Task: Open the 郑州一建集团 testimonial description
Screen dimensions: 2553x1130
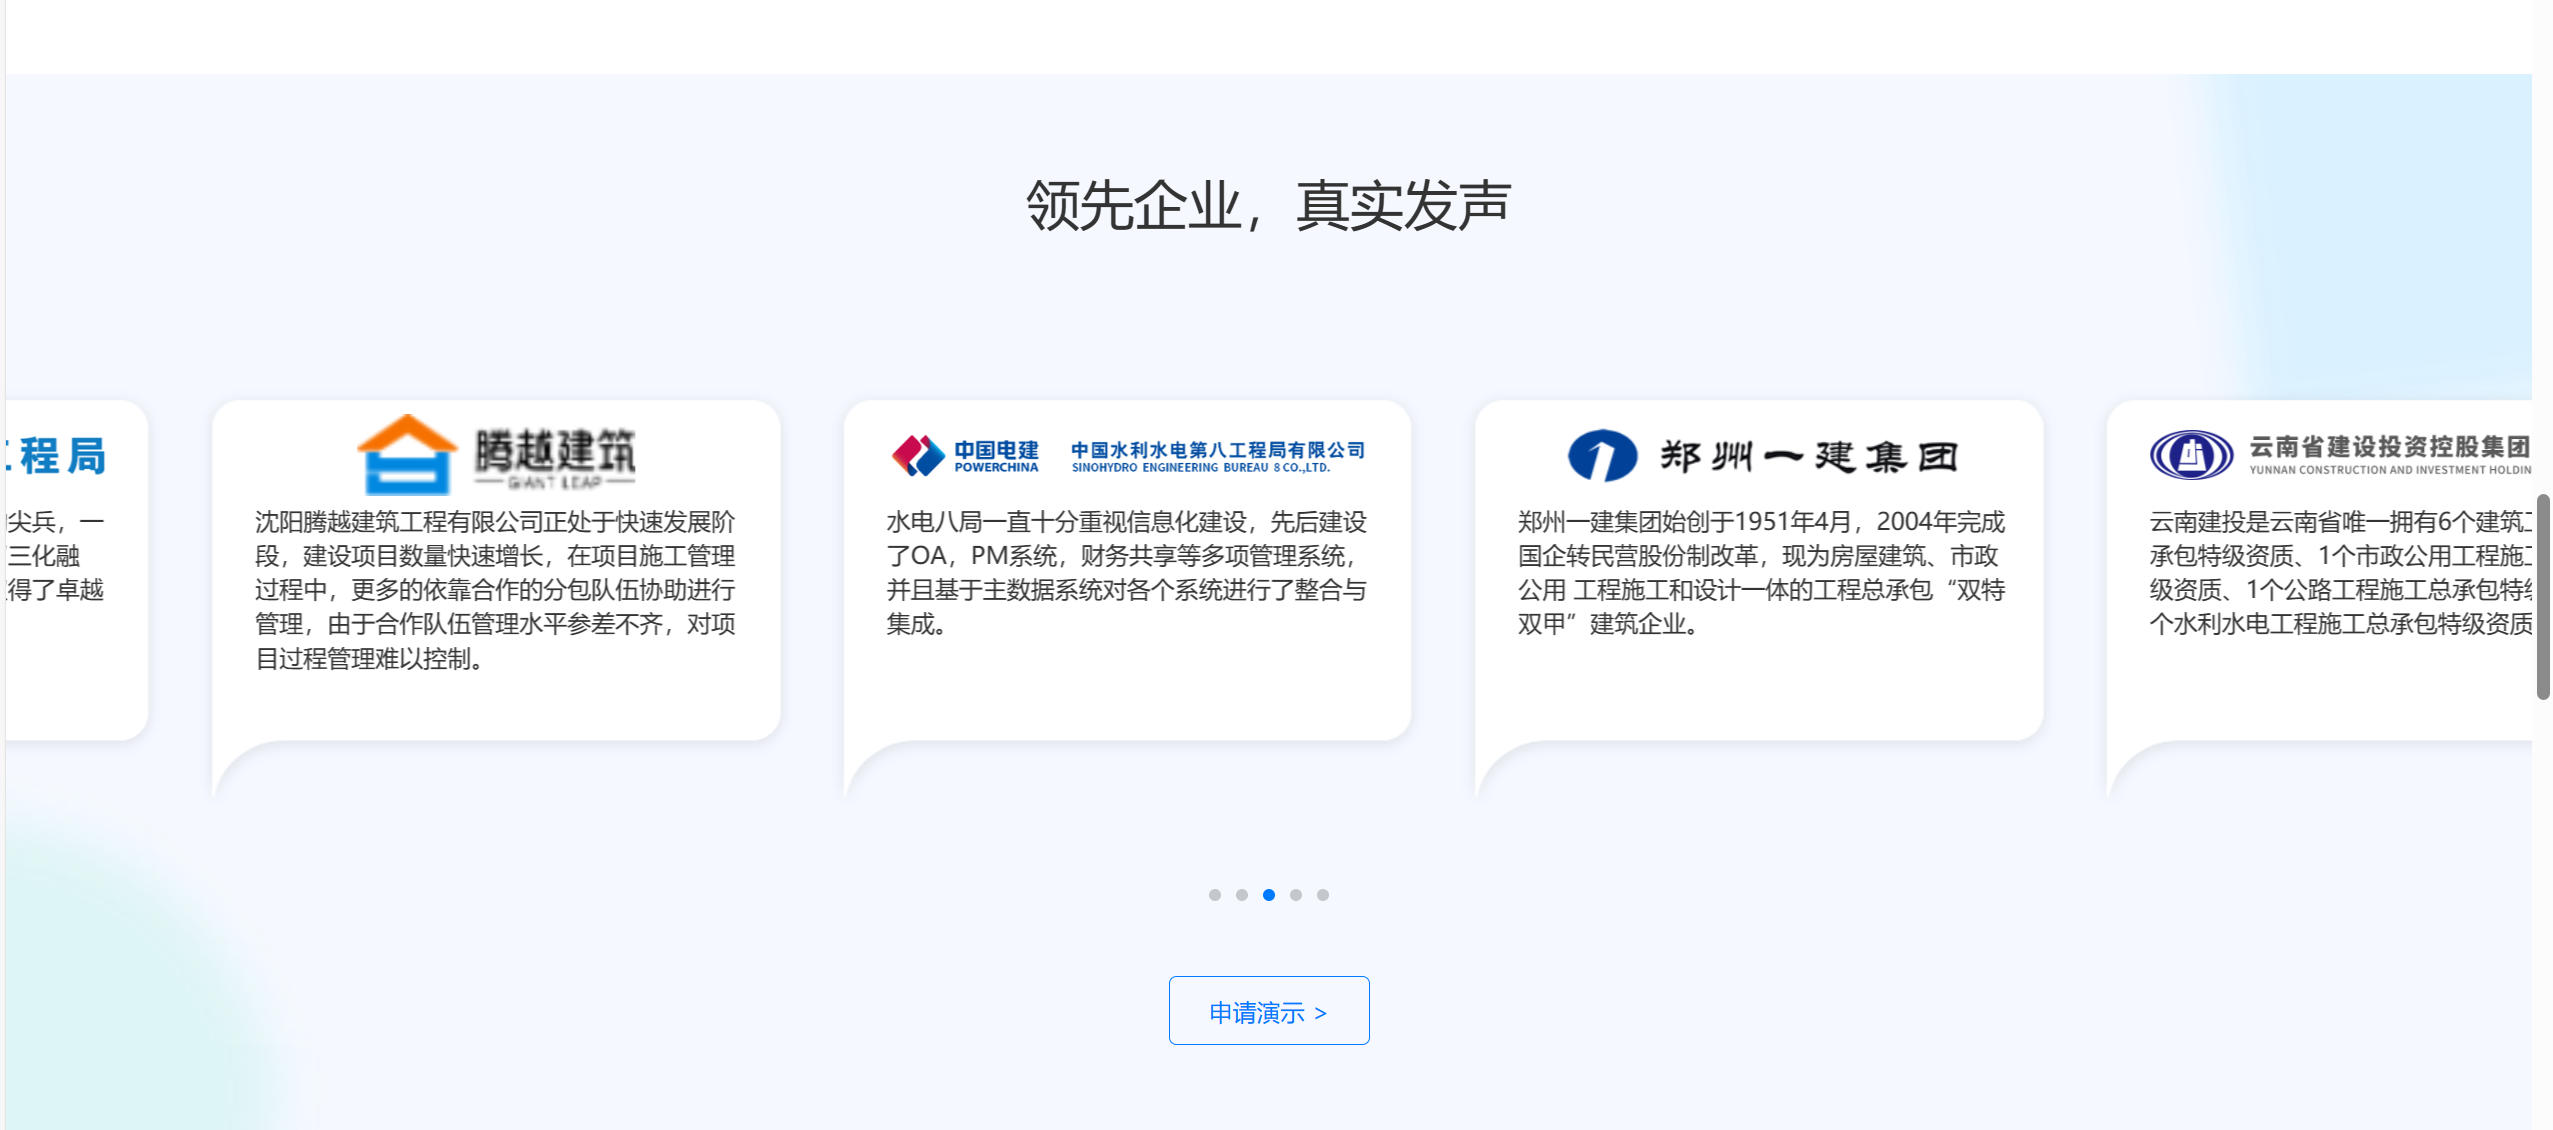Action: coord(1760,573)
